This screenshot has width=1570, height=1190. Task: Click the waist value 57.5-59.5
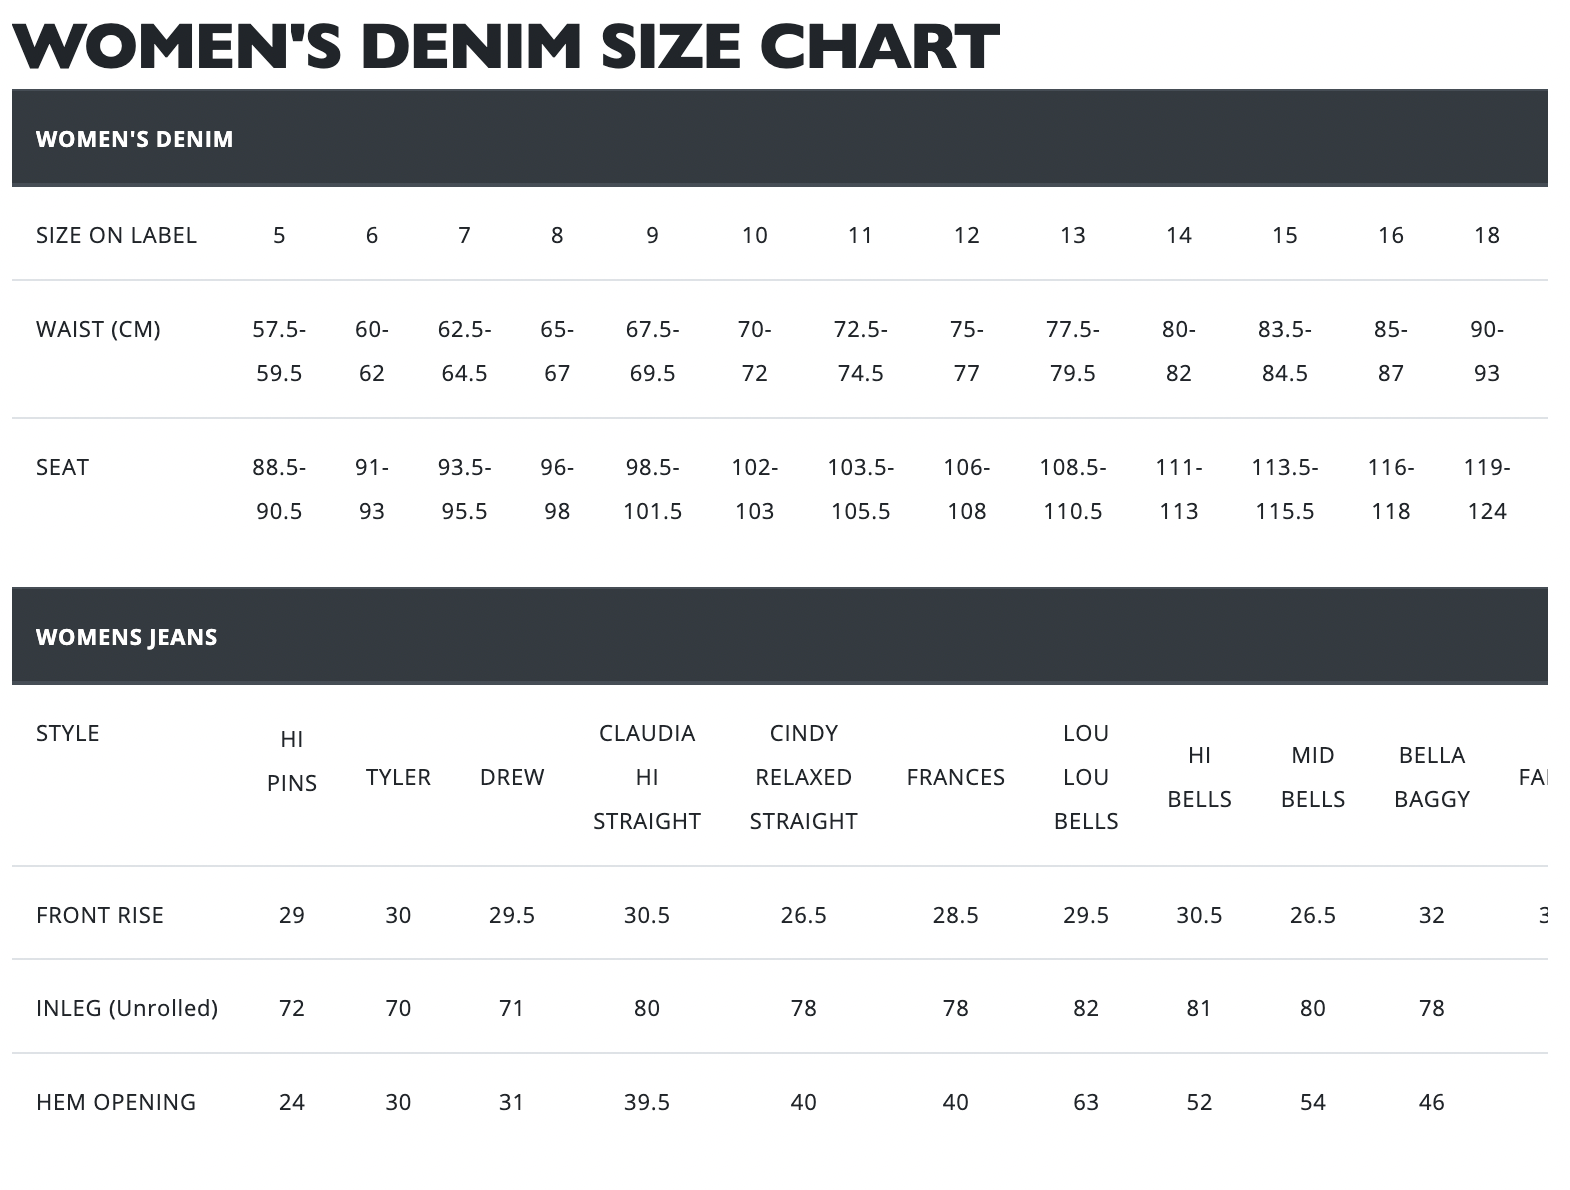click(279, 351)
